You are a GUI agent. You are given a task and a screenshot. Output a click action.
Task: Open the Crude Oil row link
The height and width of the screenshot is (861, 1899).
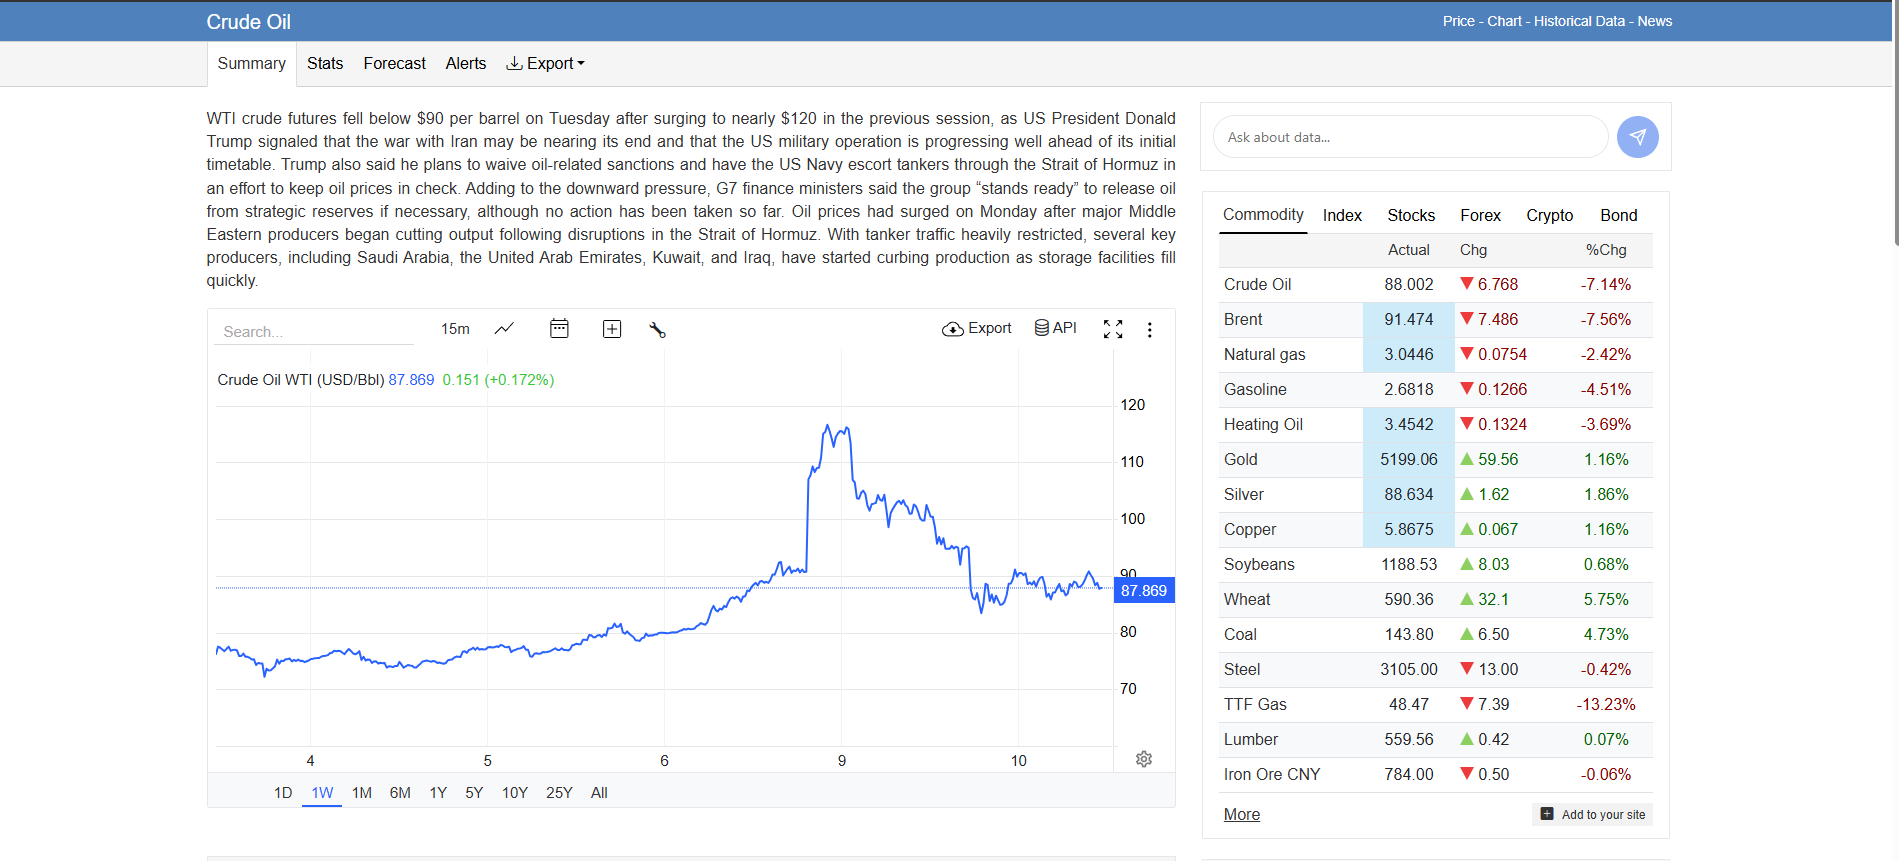pos(1258,284)
